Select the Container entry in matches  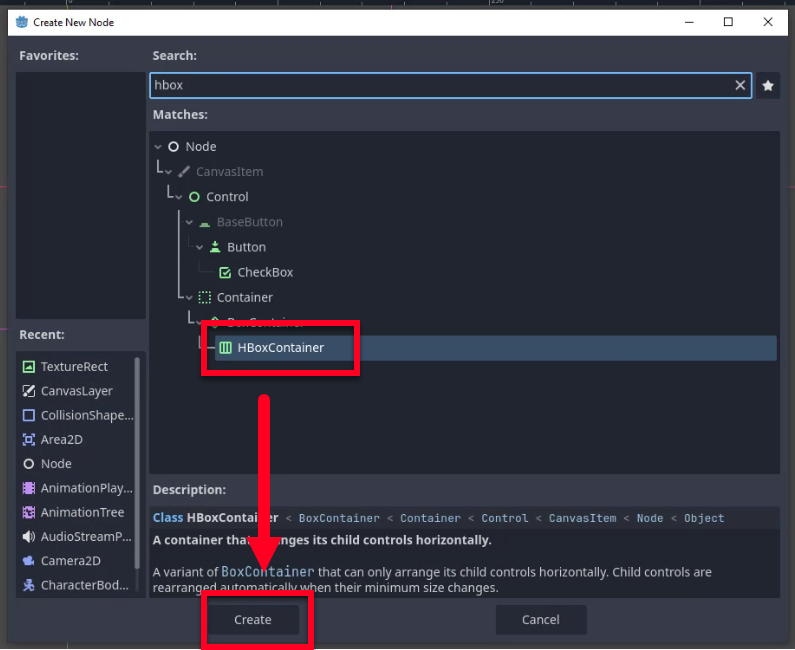(x=245, y=297)
